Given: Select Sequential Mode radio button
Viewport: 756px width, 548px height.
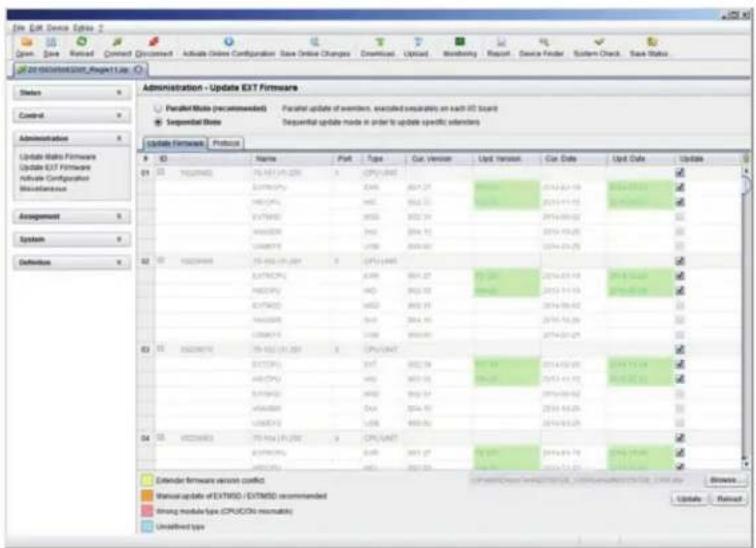Looking at the screenshot, I should click(x=158, y=122).
